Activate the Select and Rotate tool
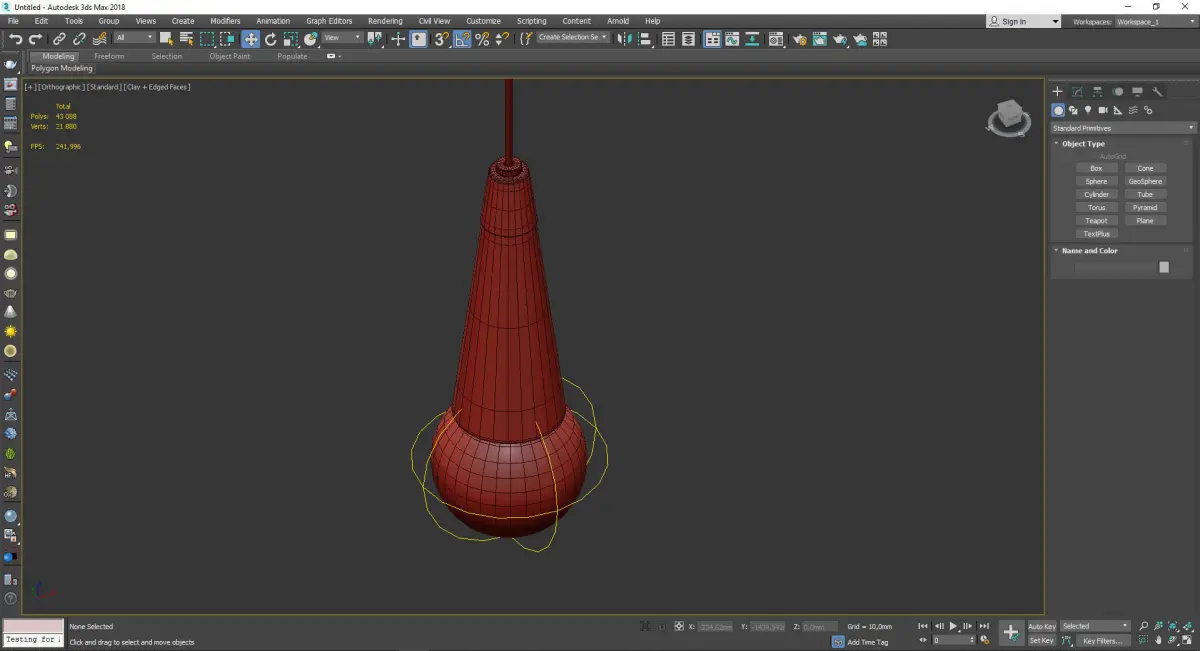The width and height of the screenshot is (1200, 651). (270, 39)
